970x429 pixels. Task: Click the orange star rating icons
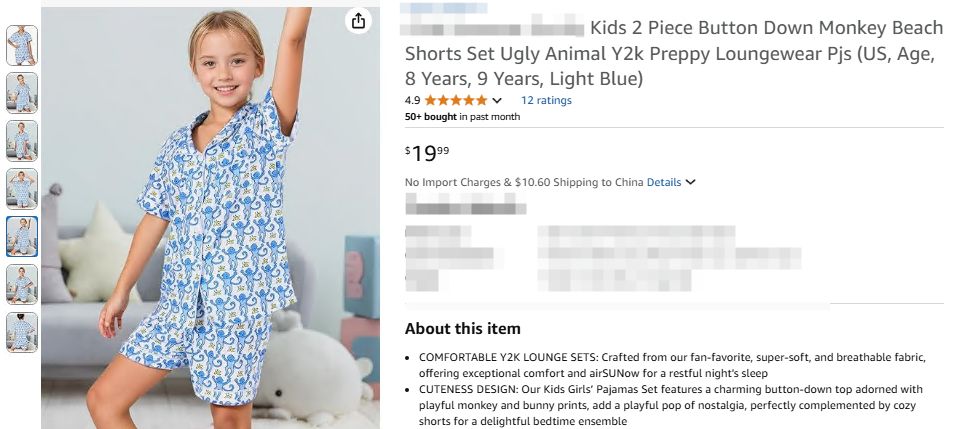456,100
